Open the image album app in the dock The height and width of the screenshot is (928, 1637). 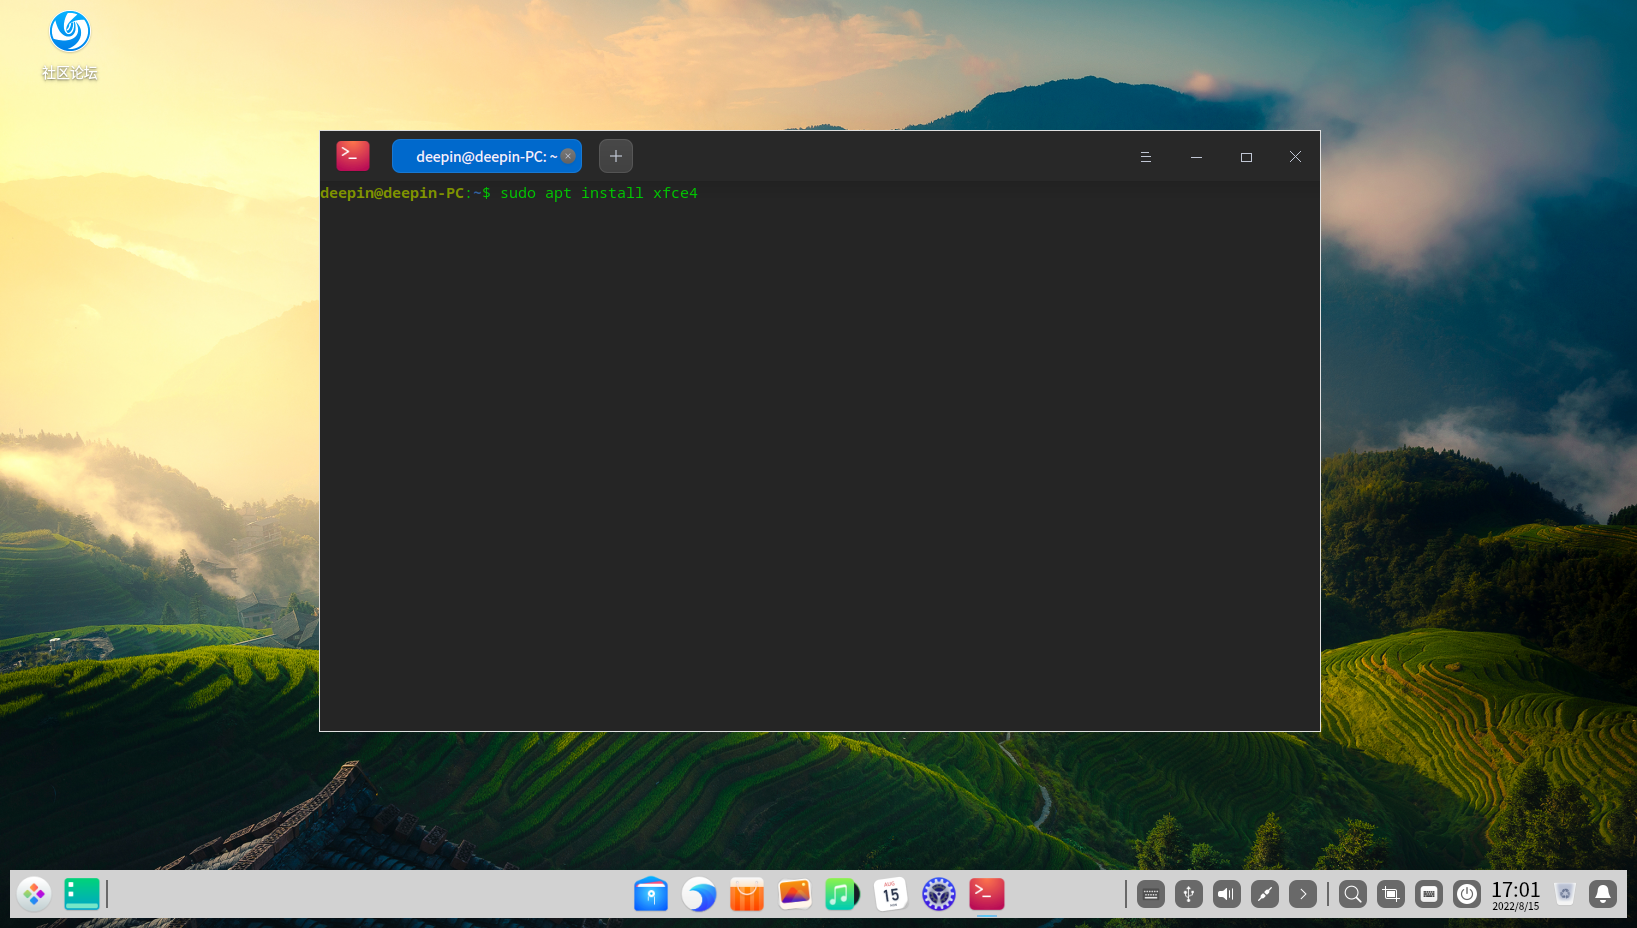(x=795, y=894)
